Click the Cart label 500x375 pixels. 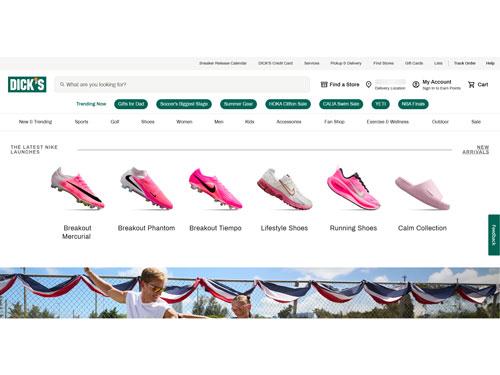(483, 85)
